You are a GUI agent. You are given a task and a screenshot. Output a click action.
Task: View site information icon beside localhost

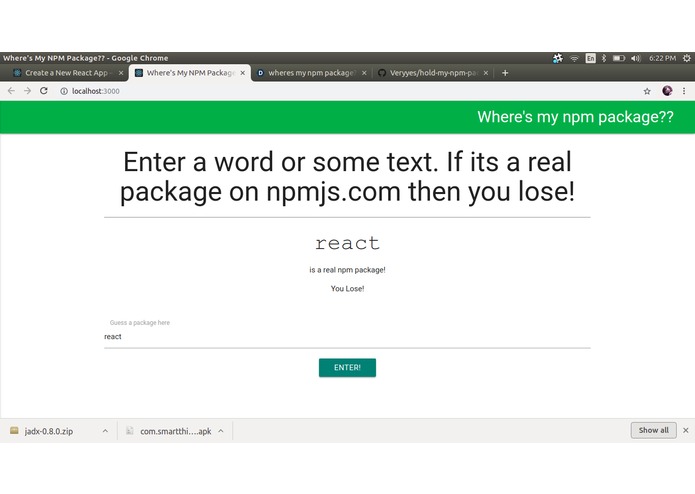point(64,91)
